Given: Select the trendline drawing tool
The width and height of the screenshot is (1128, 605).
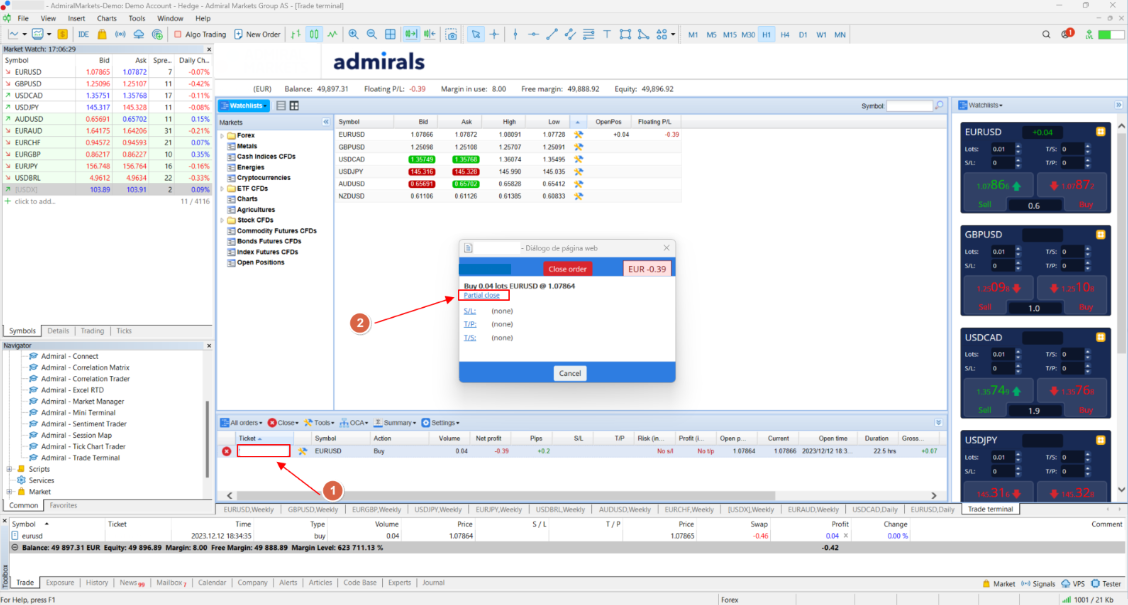Looking at the screenshot, I should click(x=552, y=34).
